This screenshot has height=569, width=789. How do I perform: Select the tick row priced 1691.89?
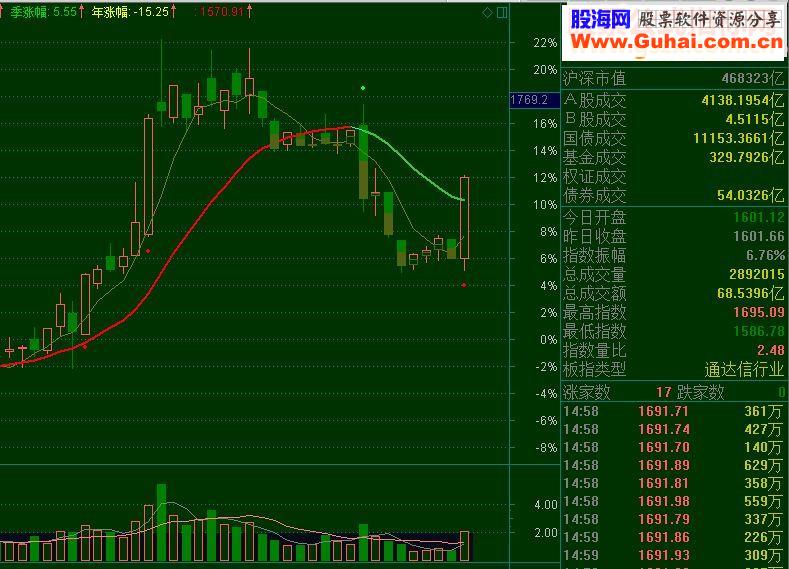674,465
